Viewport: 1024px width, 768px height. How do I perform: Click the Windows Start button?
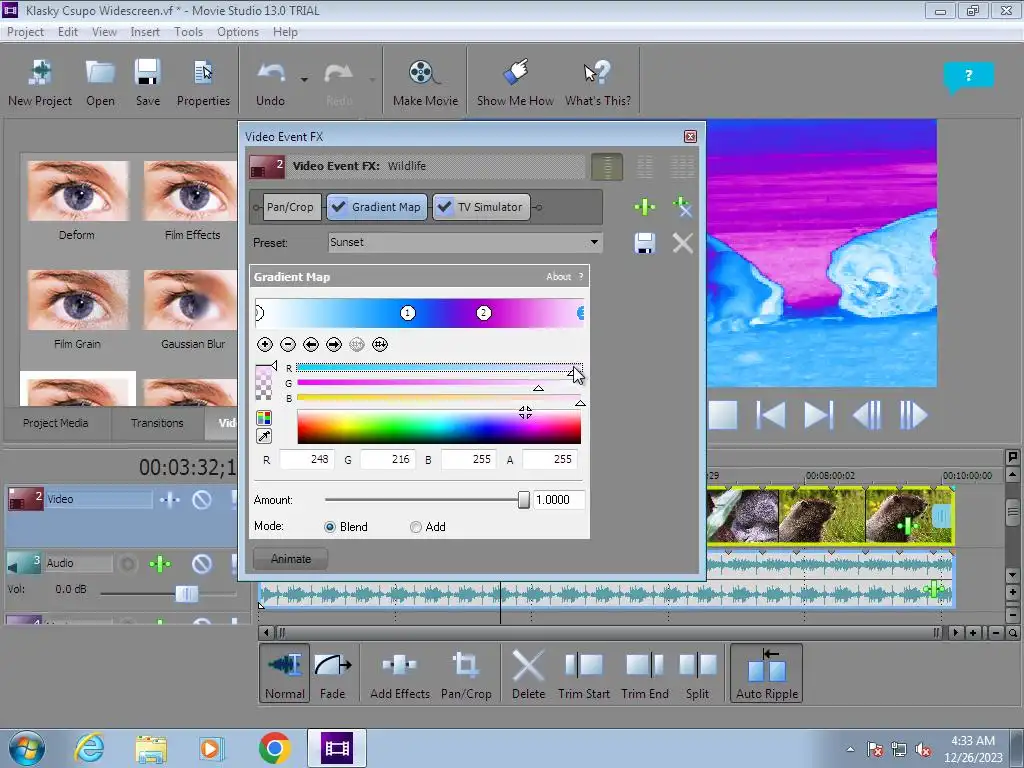click(x=27, y=748)
